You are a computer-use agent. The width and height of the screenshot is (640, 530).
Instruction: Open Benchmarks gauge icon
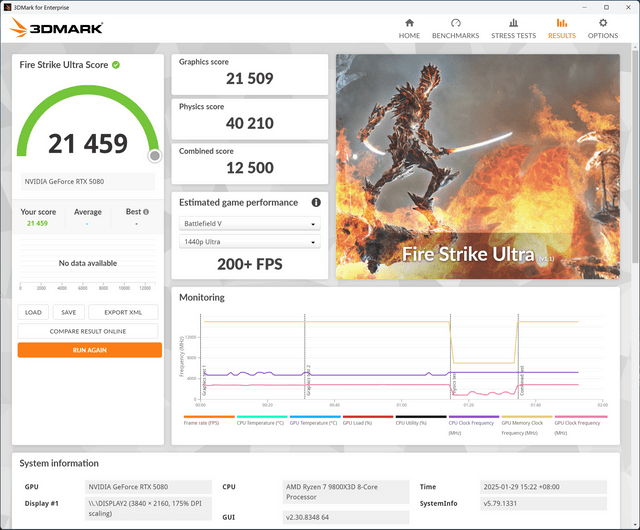pos(456,23)
